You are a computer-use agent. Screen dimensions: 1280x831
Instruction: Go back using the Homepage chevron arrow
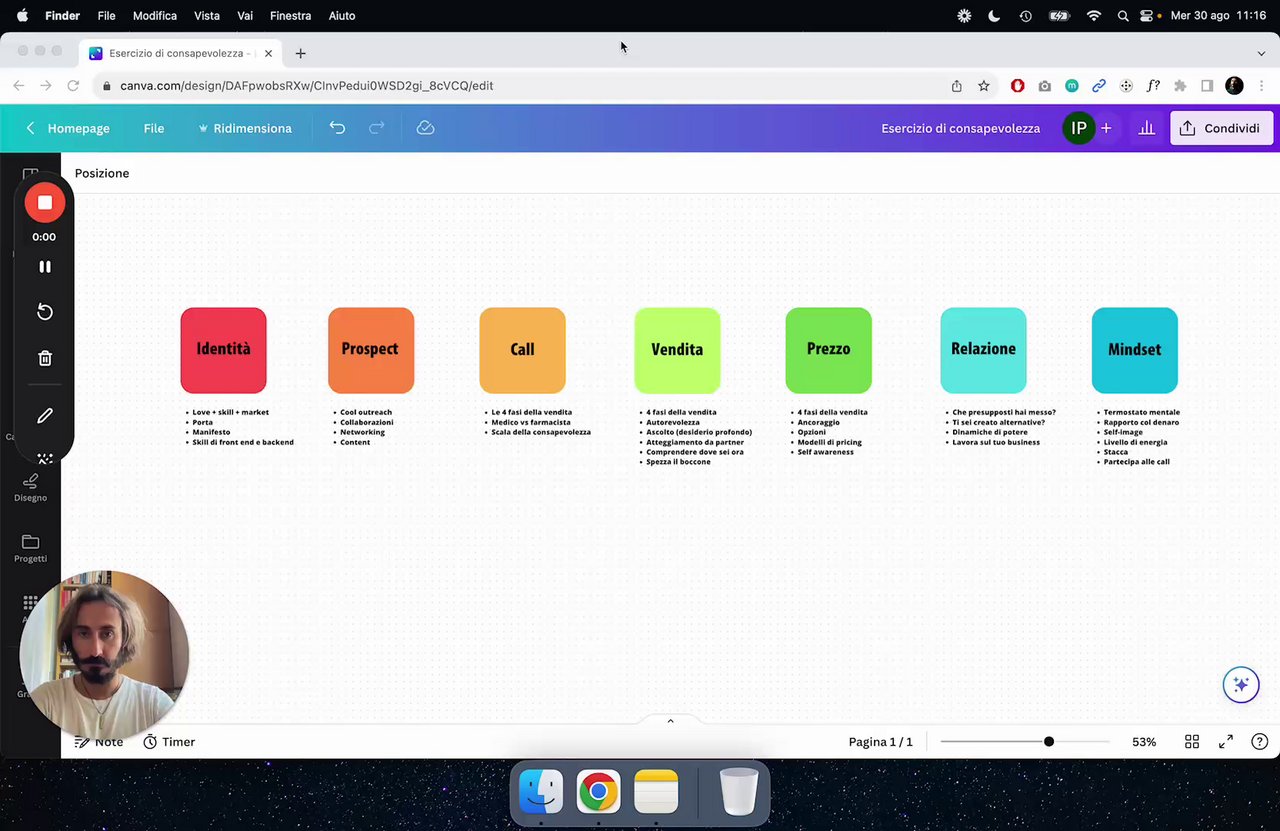[31, 128]
